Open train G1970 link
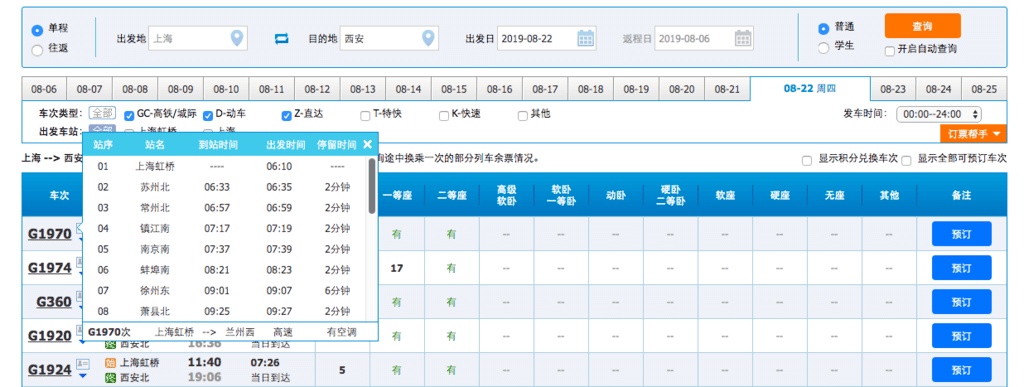Screen dimensions: 1024x387 click(50, 234)
